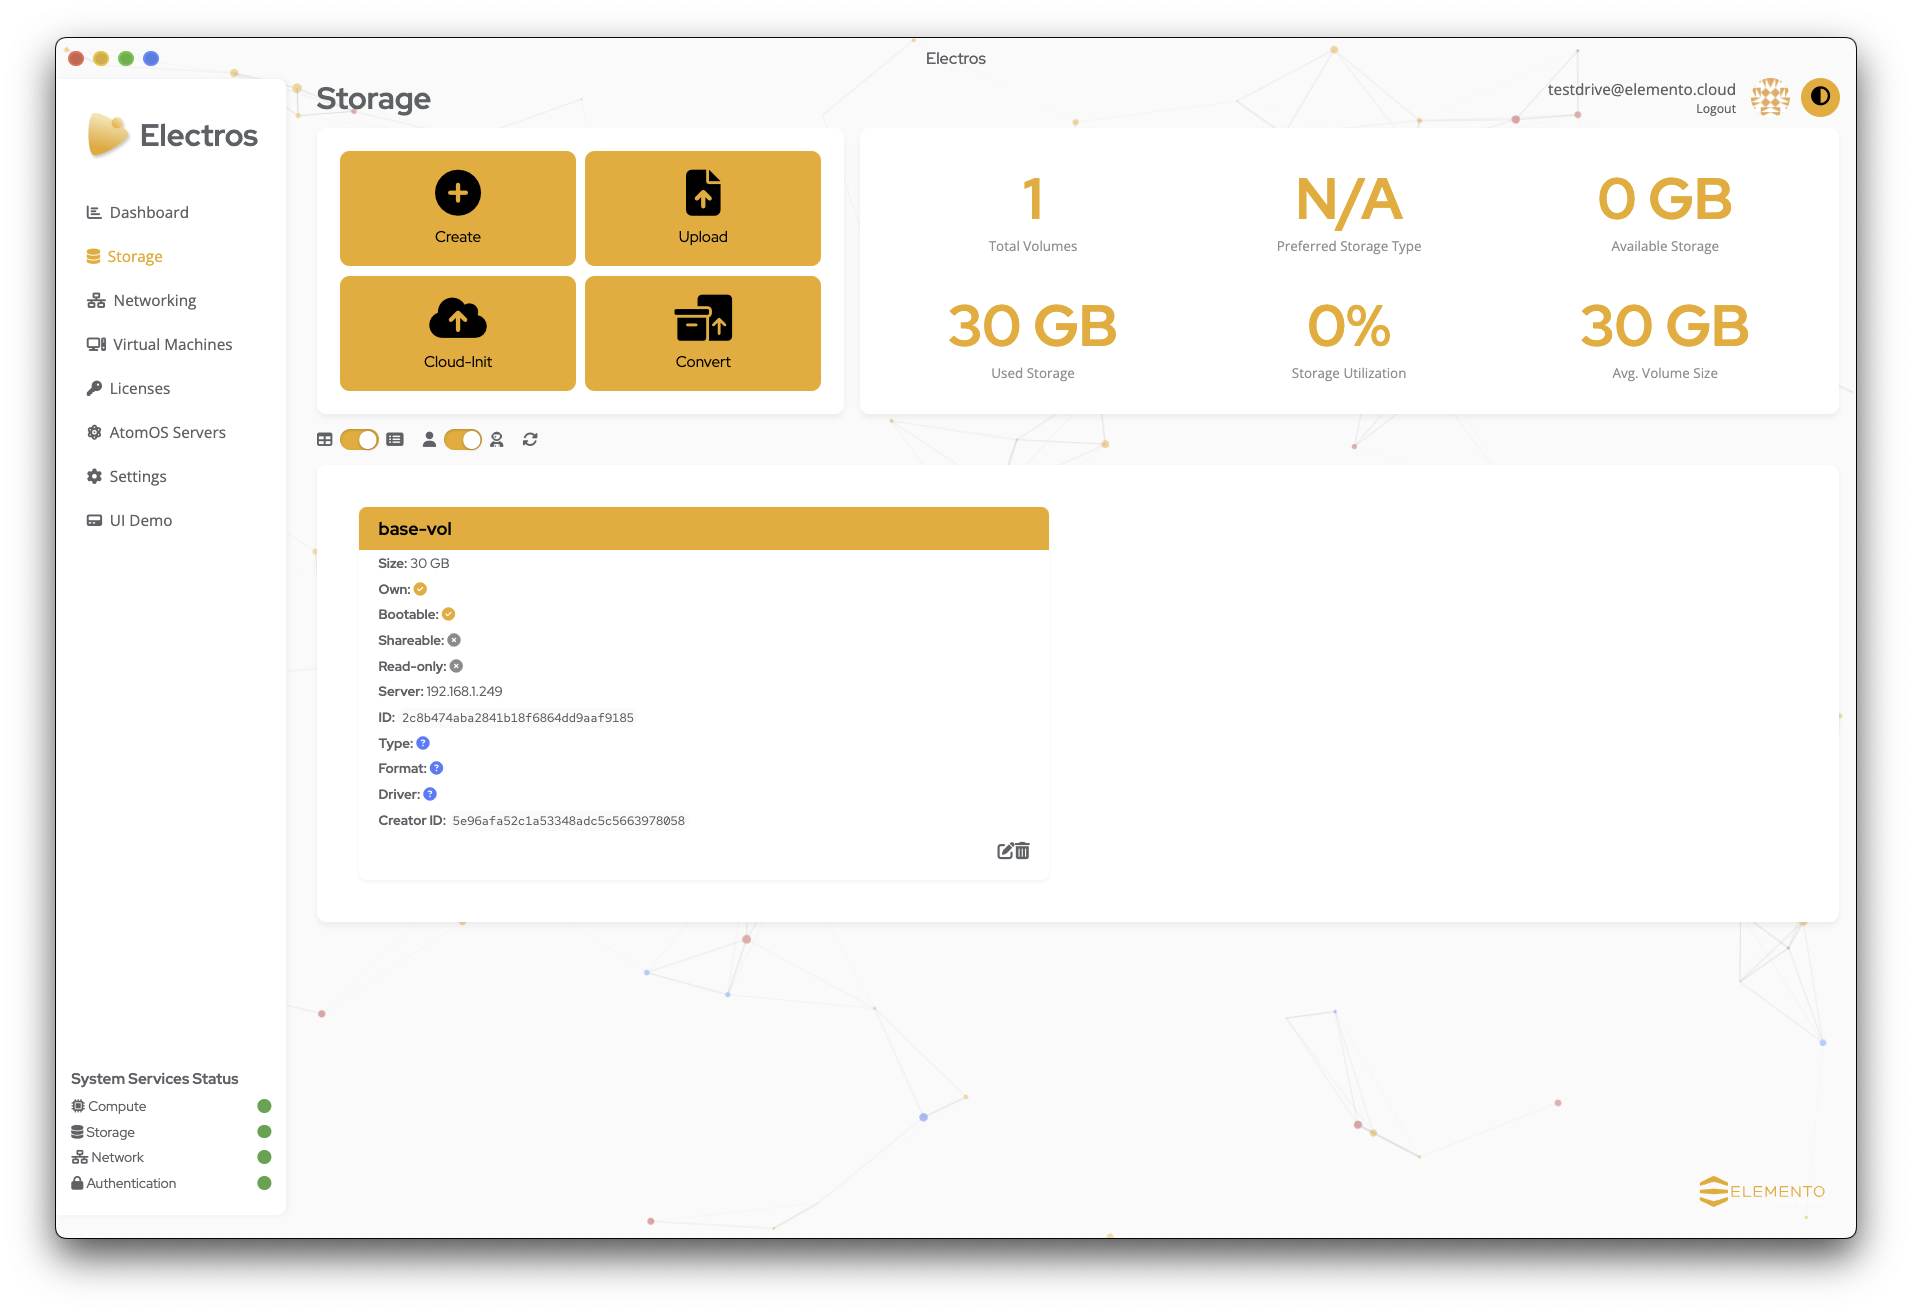This screenshot has width=1912, height=1312.
Task: Click the Electros logo in sidebar
Action: pos(172,135)
